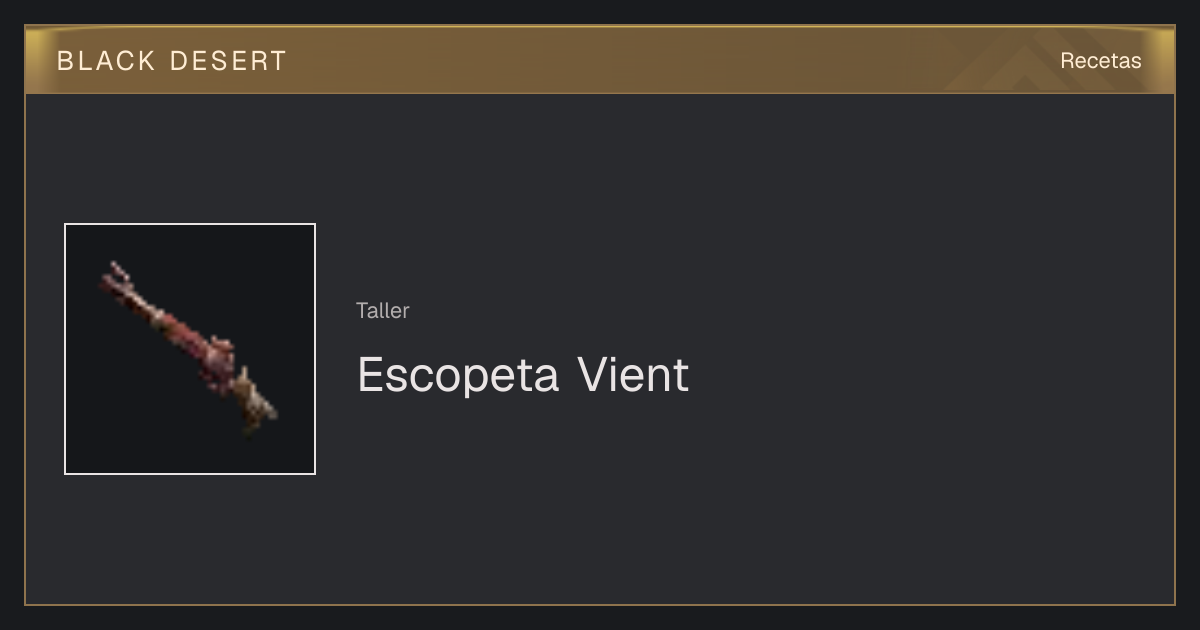Click the shotgun's middle mechanism in the icon
Viewport: 1200px width, 630px height.
(215, 355)
